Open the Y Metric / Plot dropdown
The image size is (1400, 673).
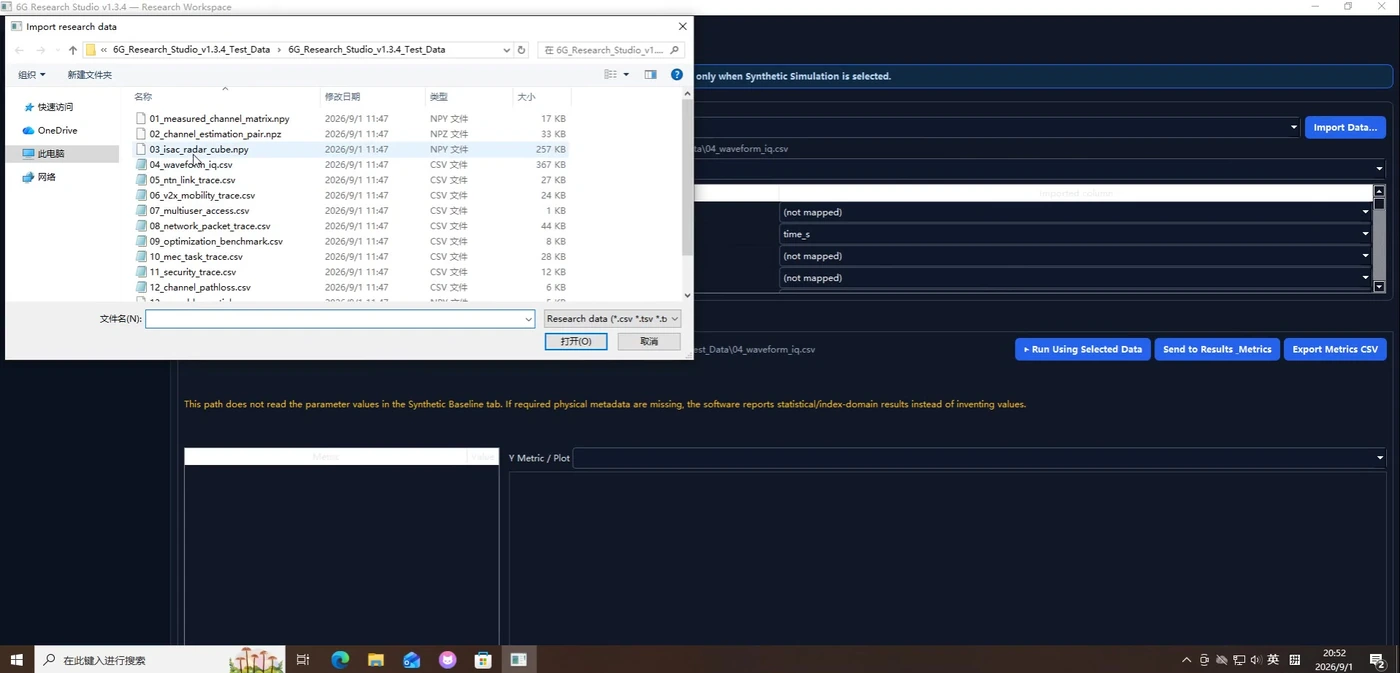coord(979,458)
